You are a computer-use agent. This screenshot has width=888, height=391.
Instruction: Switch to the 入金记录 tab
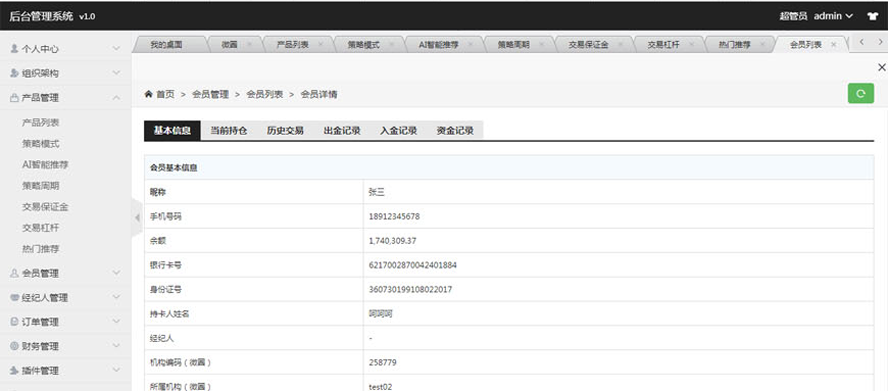pos(399,130)
